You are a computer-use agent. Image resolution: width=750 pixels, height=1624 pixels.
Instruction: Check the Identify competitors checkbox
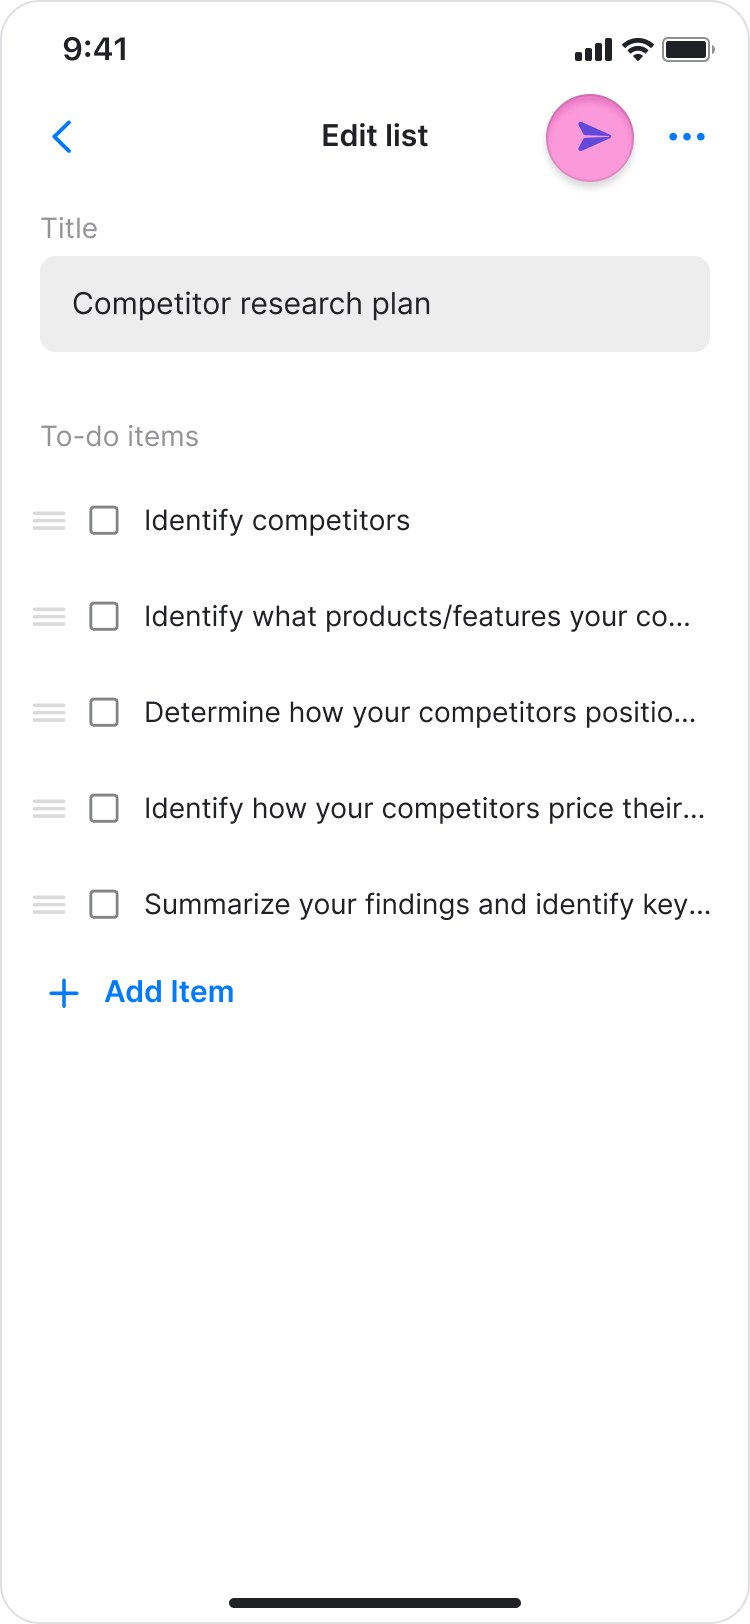[104, 521]
